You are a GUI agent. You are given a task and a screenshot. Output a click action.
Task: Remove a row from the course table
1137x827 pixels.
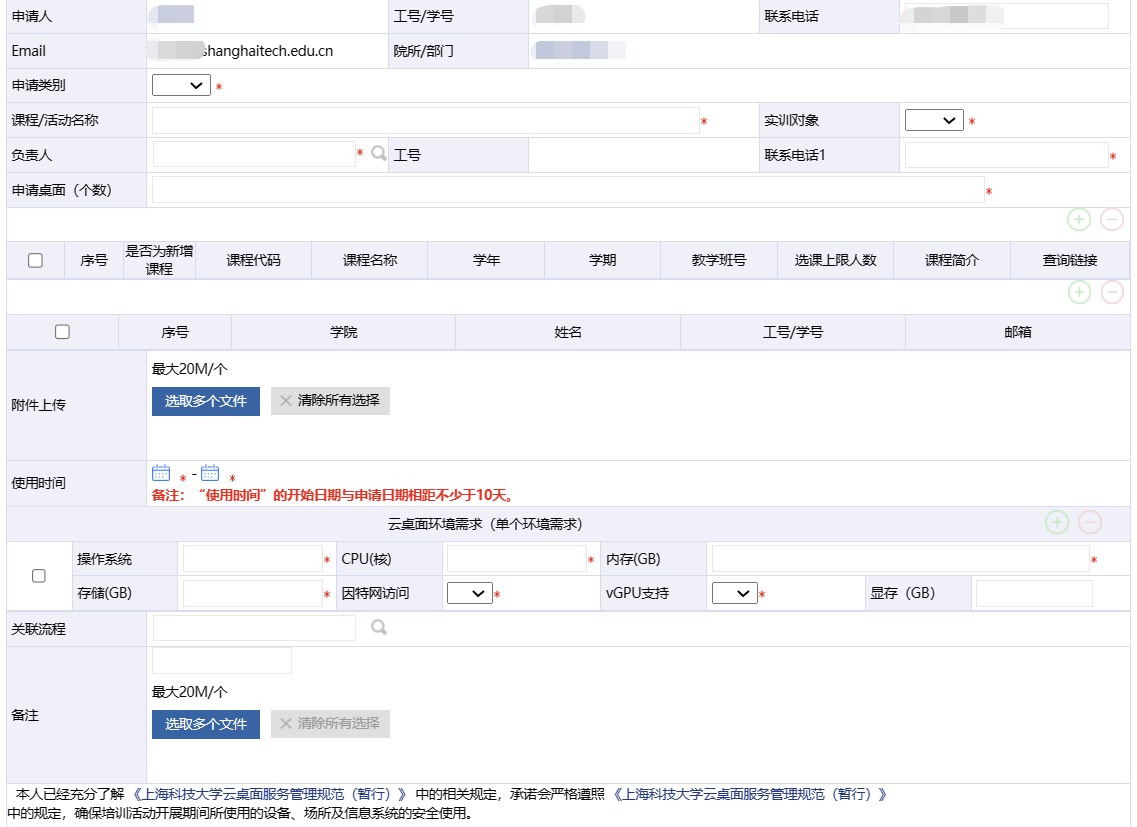coord(1112,220)
